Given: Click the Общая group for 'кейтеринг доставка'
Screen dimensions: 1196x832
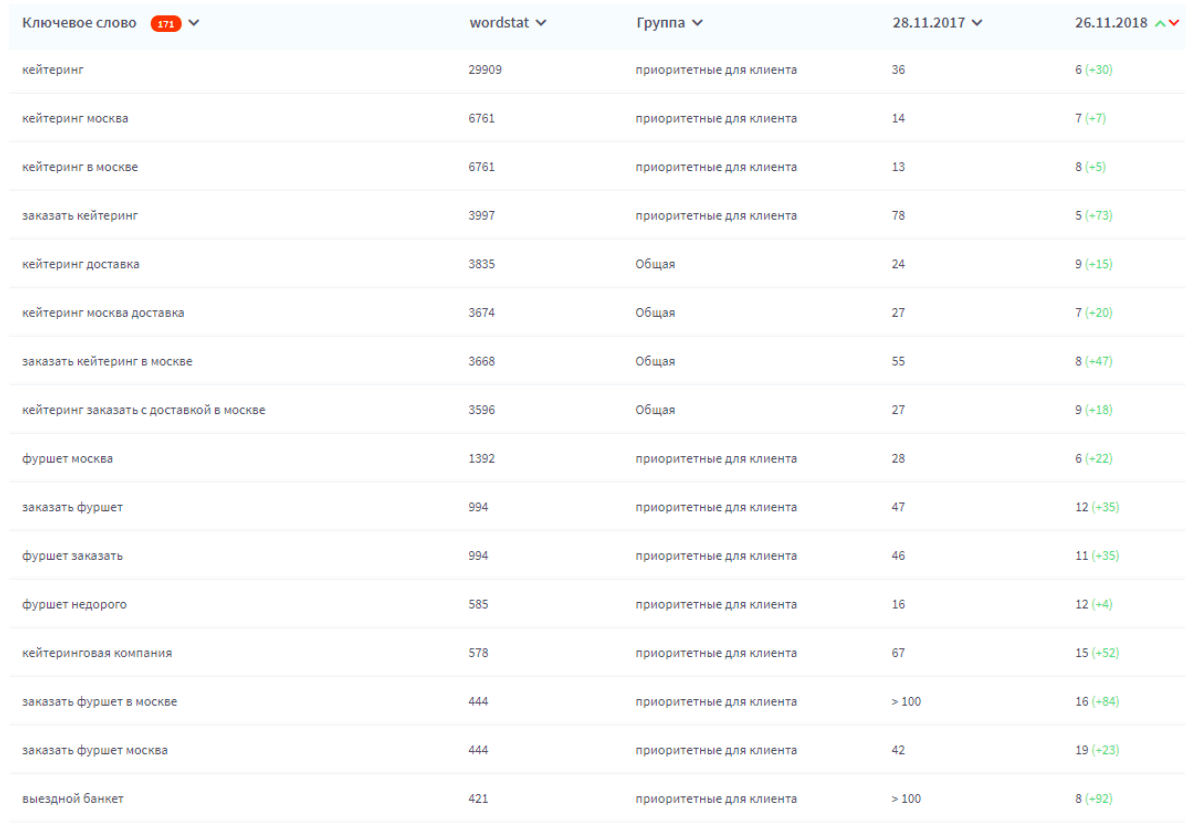Looking at the screenshot, I should tap(655, 265).
